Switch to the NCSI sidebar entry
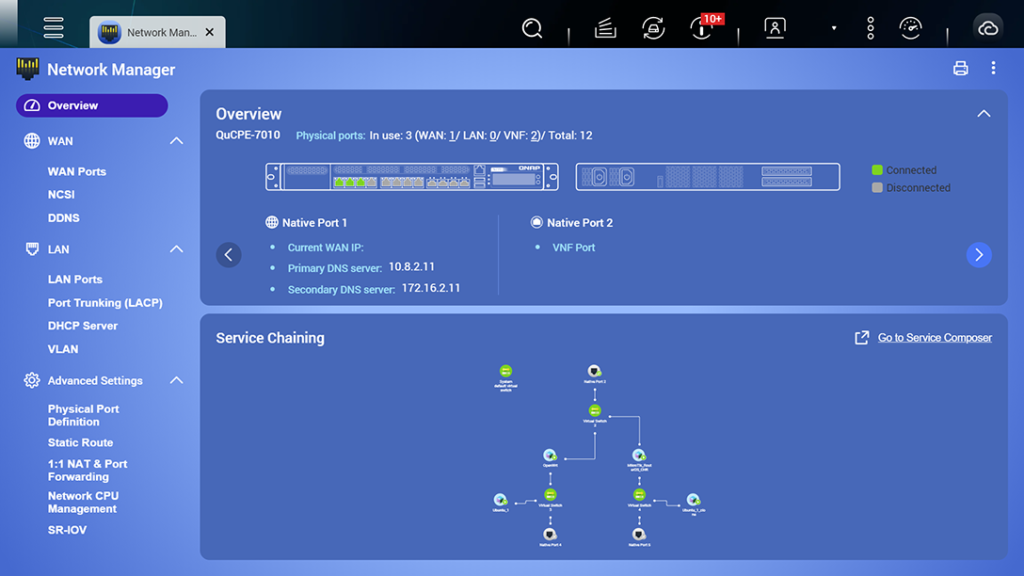1024x576 pixels. click(62, 194)
